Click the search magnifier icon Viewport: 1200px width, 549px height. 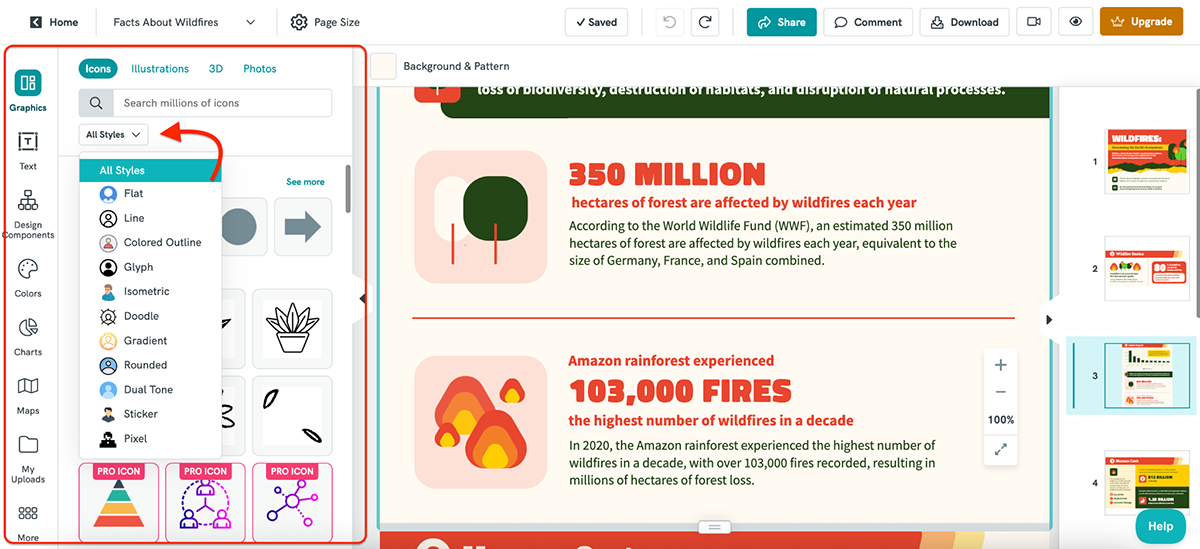pos(96,103)
